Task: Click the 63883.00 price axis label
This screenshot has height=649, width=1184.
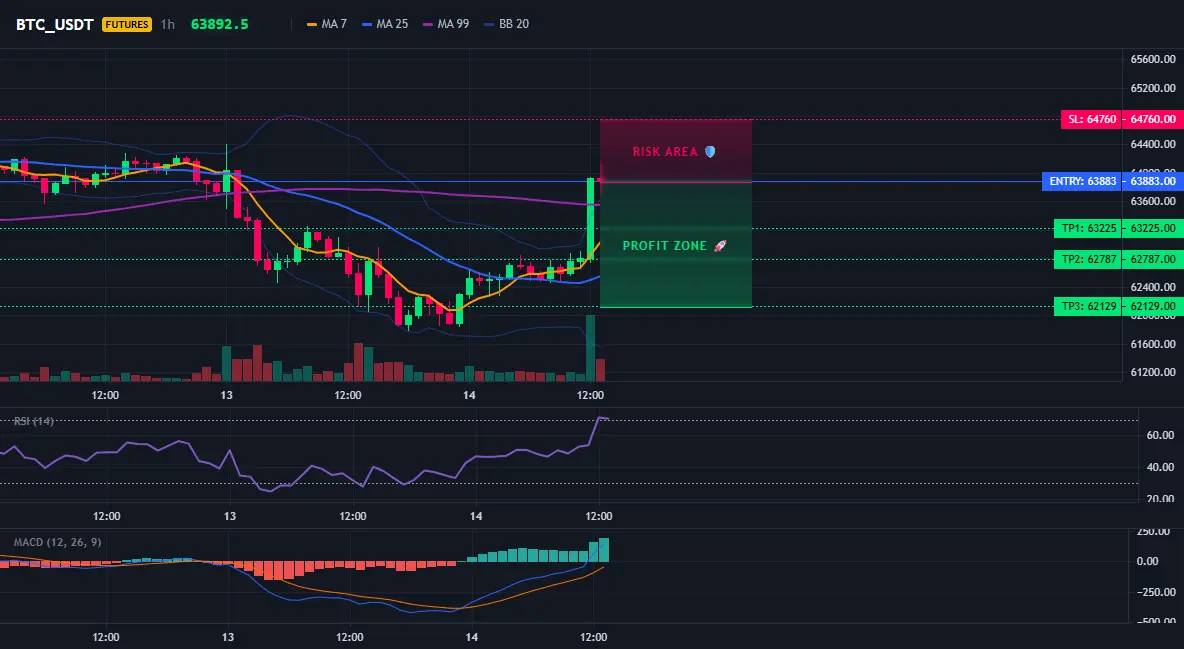Action: pos(1152,181)
